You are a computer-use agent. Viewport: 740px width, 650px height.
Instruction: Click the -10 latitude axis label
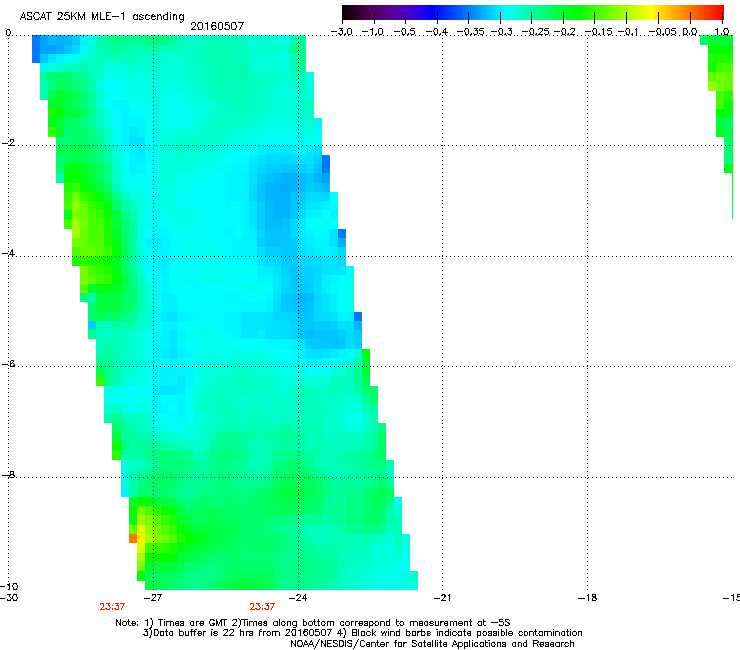pyautogui.click(x=9, y=587)
